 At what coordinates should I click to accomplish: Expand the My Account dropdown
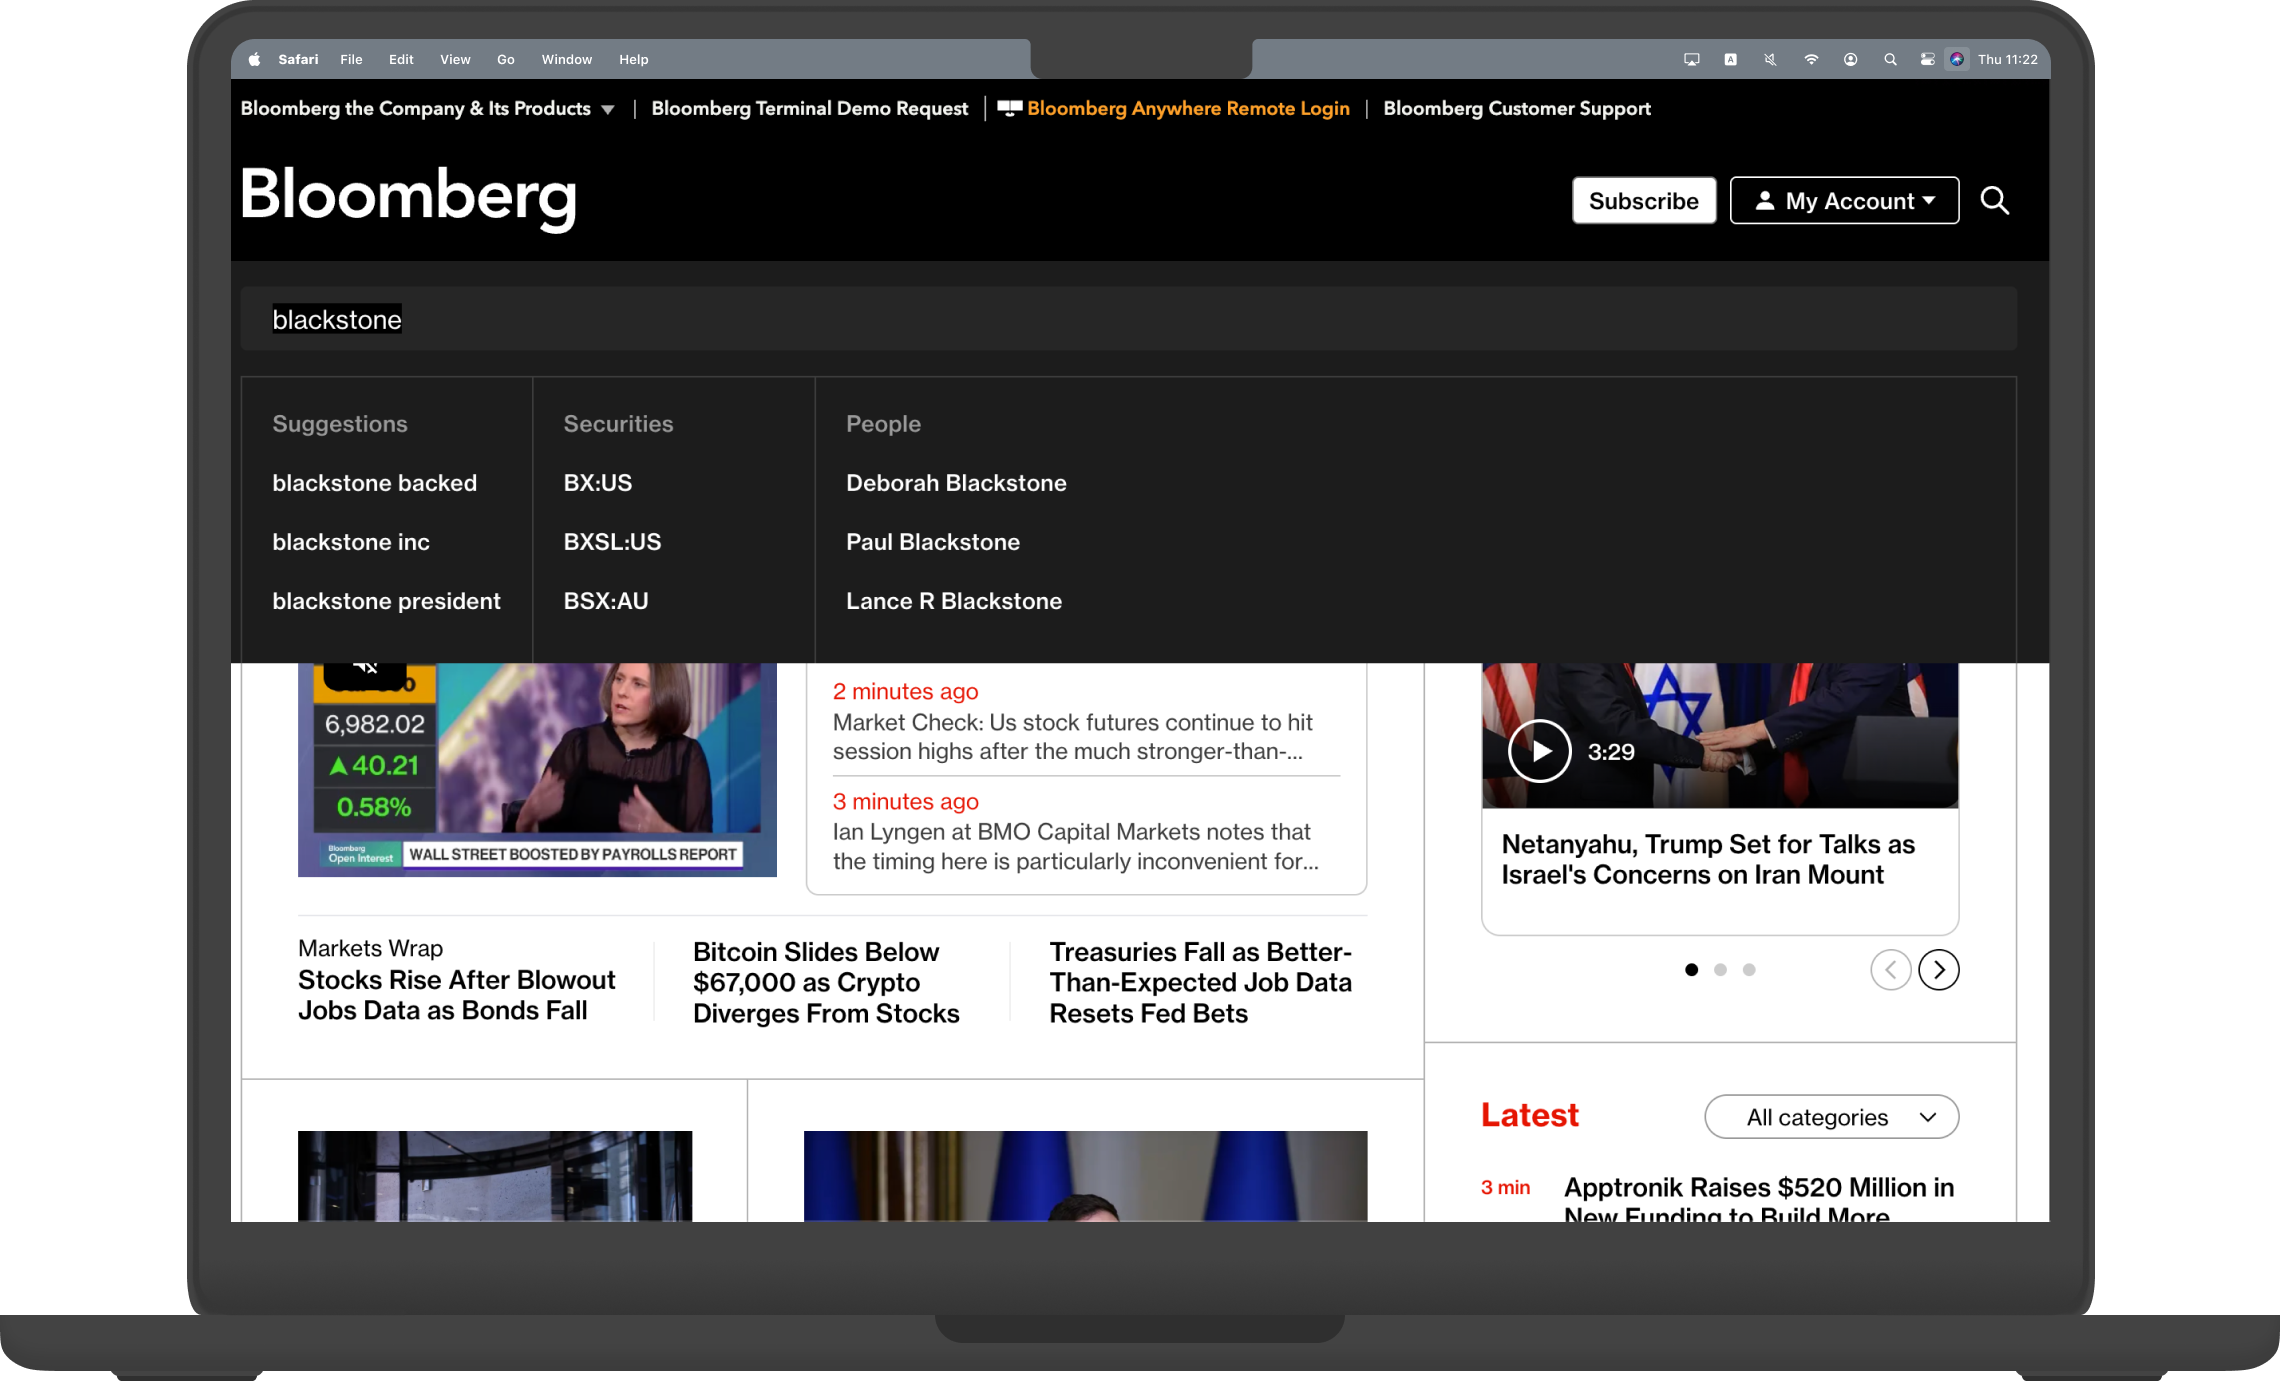[x=1844, y=201]
